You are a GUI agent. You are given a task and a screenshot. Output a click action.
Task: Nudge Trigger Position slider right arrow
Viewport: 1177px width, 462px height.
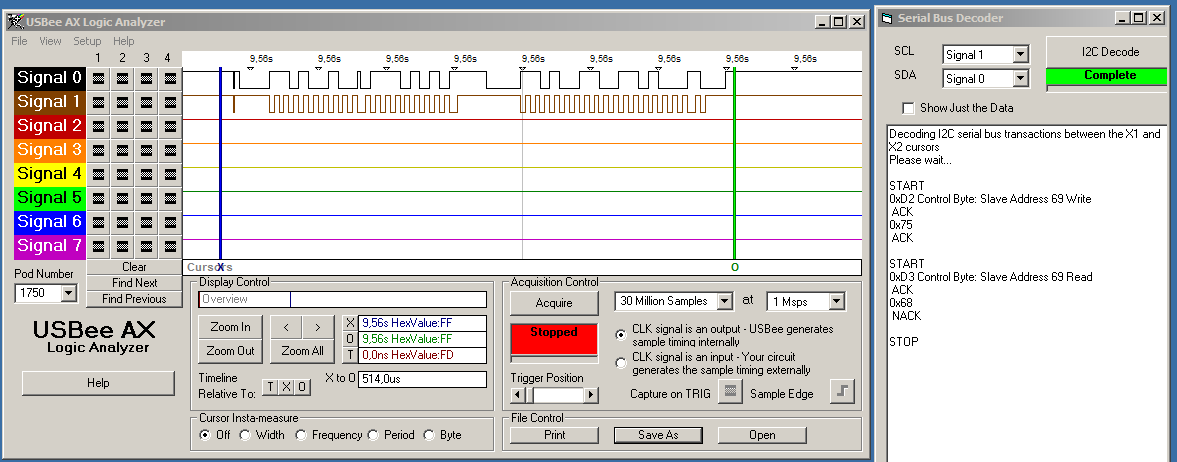click(x=592, y=394)
